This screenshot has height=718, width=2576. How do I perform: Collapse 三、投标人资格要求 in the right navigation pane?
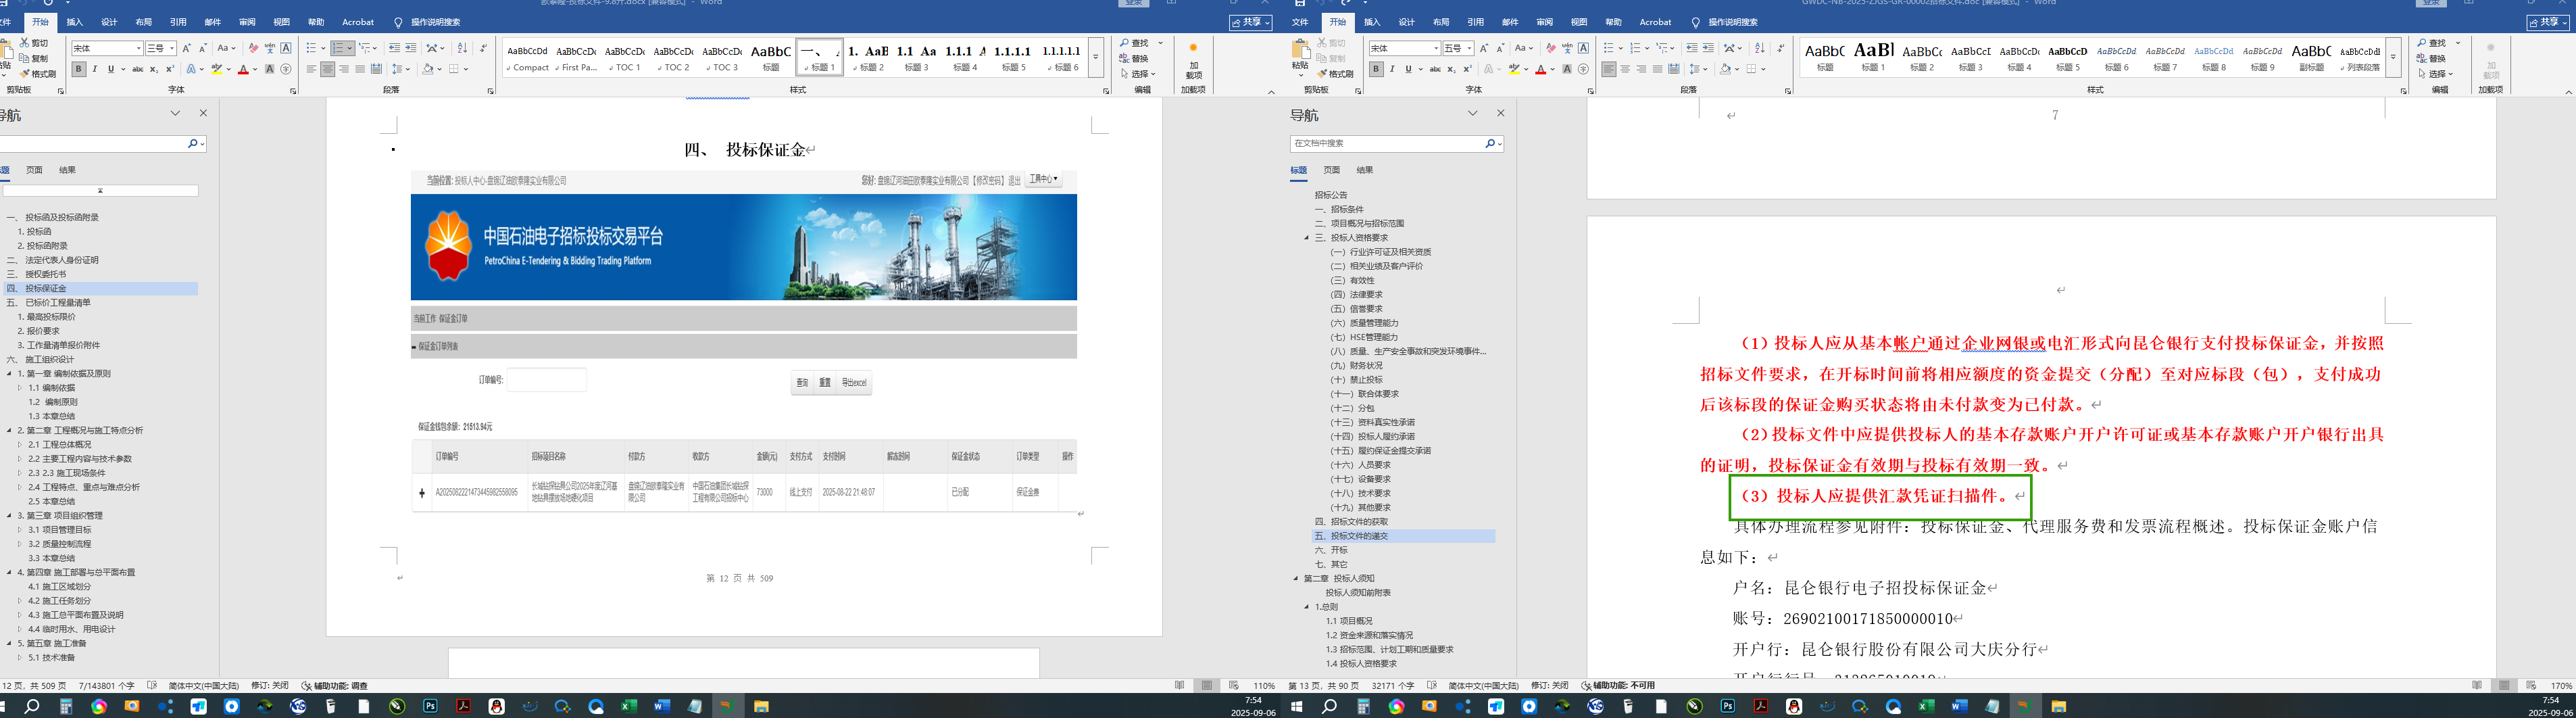click(1306, 238)
